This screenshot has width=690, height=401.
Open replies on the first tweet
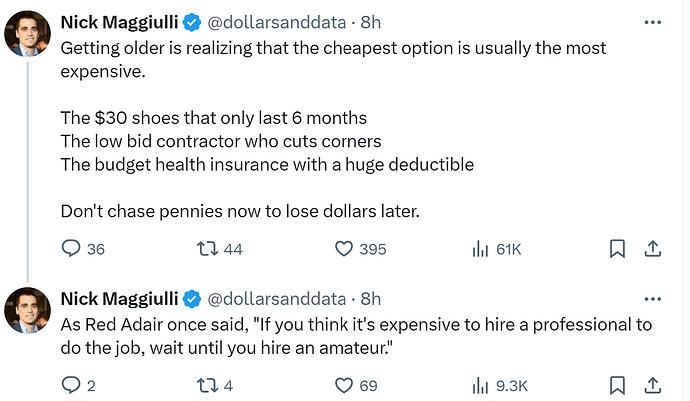83,249
